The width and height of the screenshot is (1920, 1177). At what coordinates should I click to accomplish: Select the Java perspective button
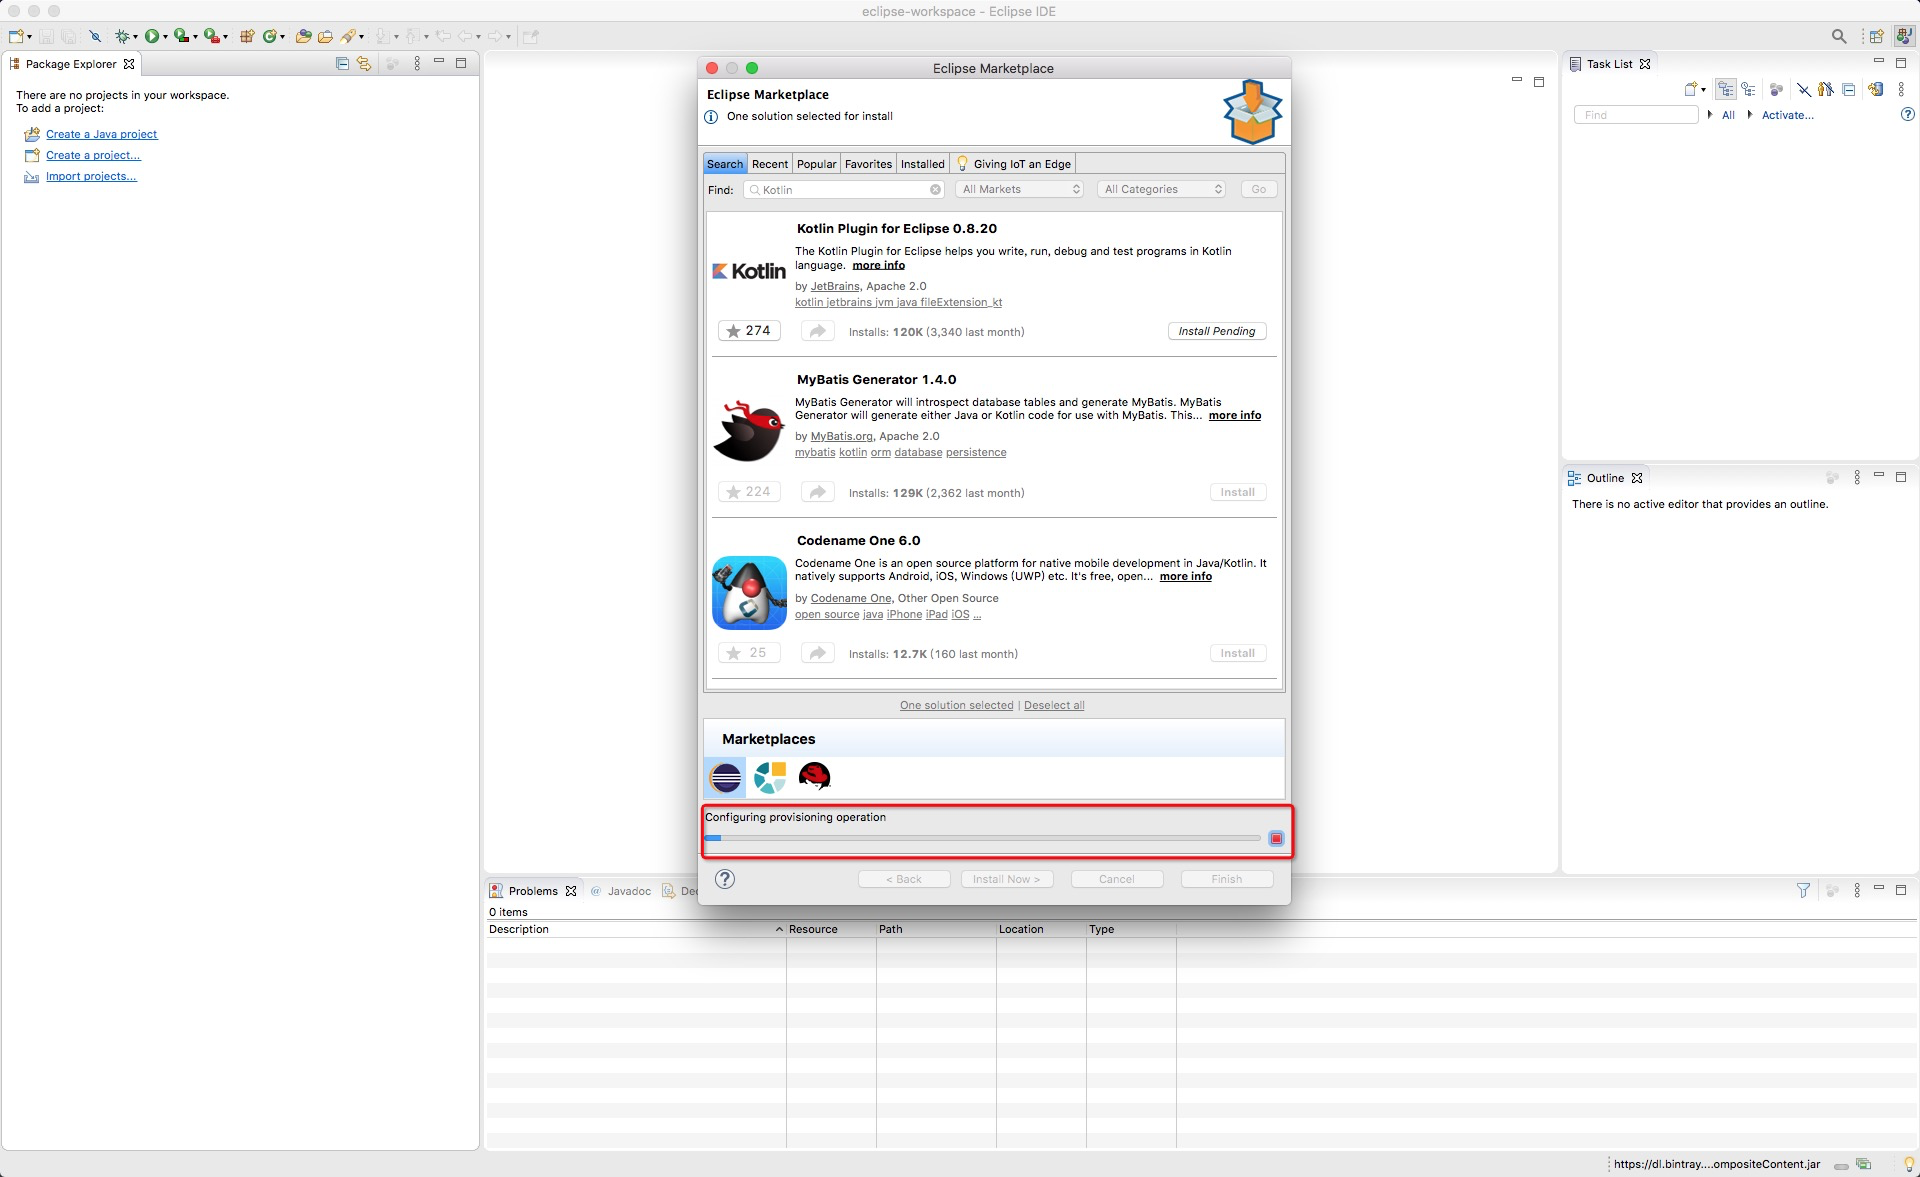1904,36
